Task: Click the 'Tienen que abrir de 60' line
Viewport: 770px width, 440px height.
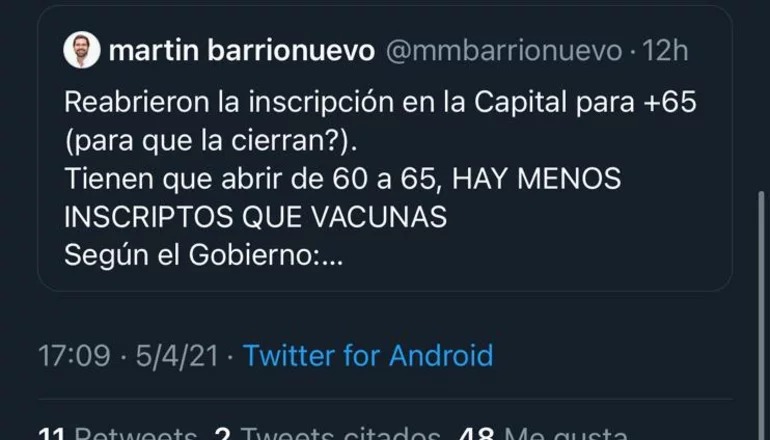Action: coord(342,178)
